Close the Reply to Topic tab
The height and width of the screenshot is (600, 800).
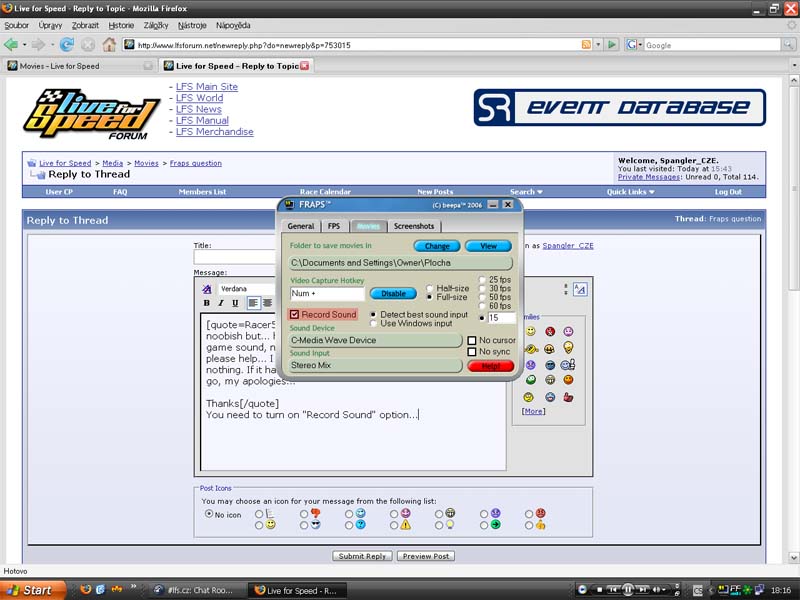(x=305, y=65)
